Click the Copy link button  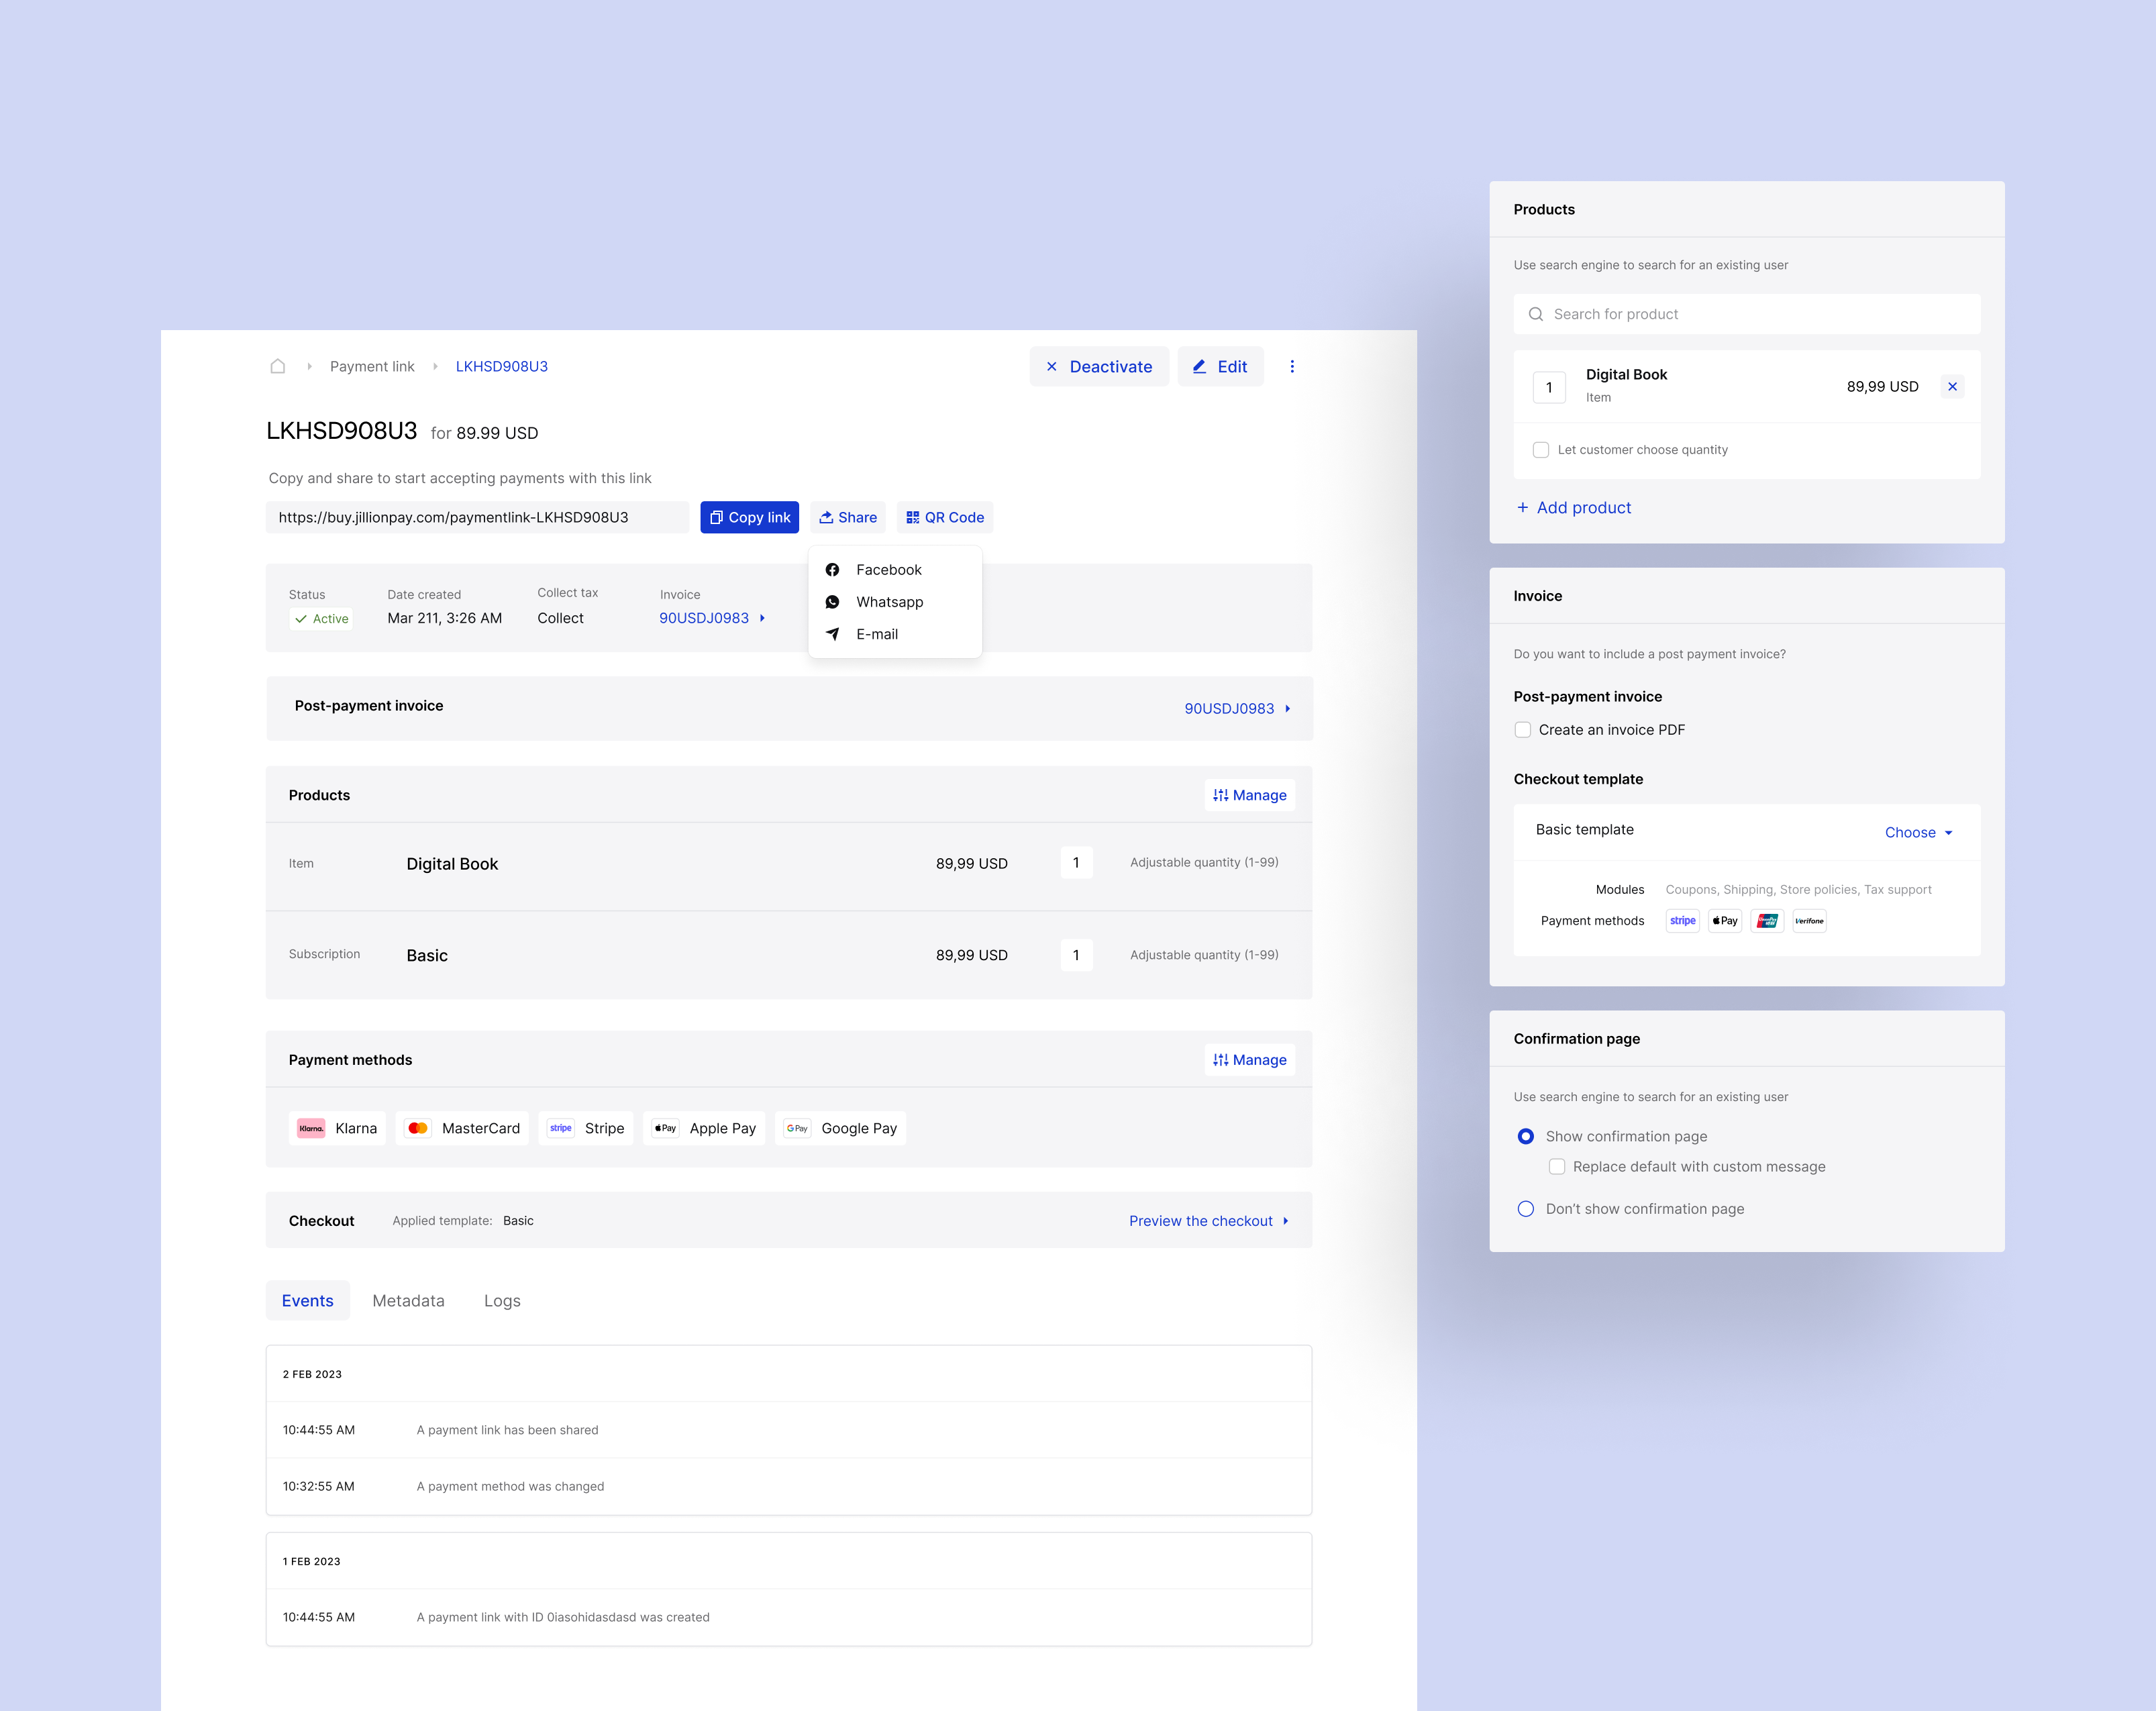tap(749, 517)
